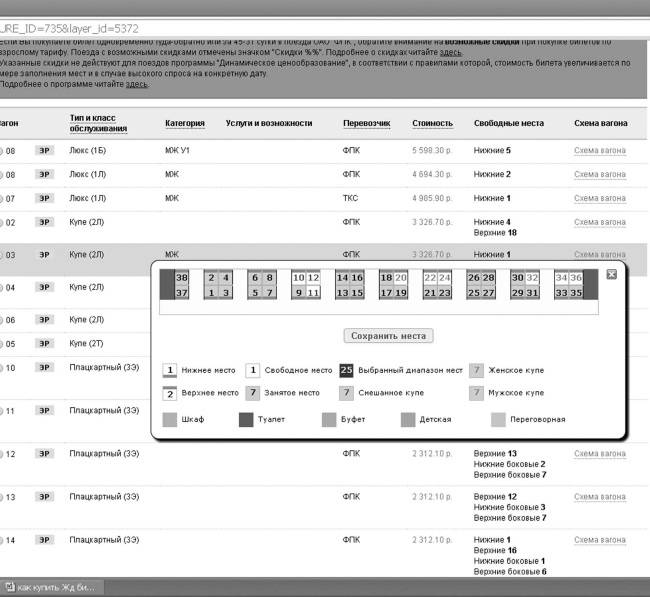The width and height of the screenshot is (650, 597).
Task: Open Схема вагона link for carriage 07
Action: [600, 199]
